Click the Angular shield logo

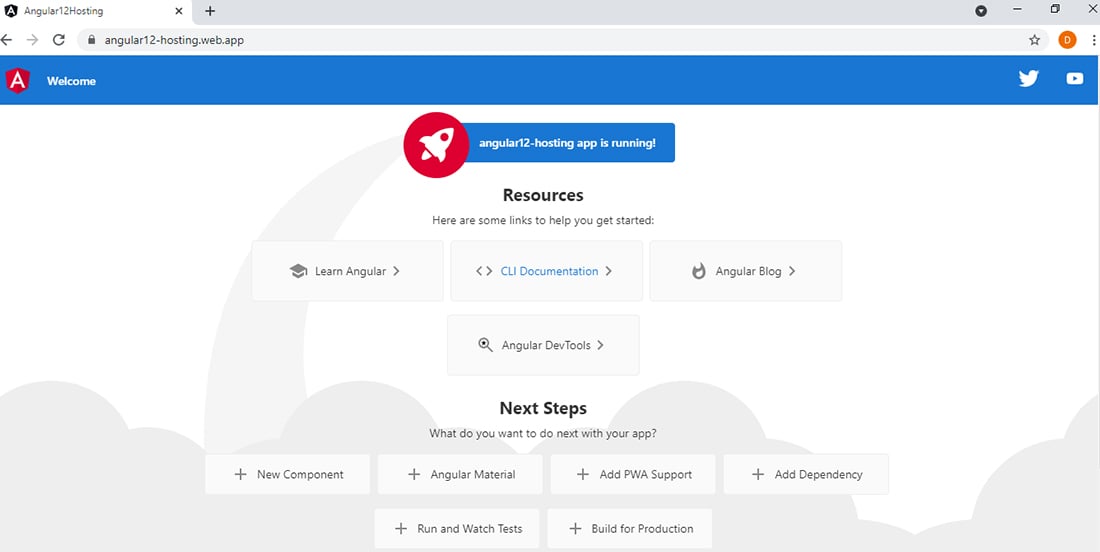tap(18, 81)
